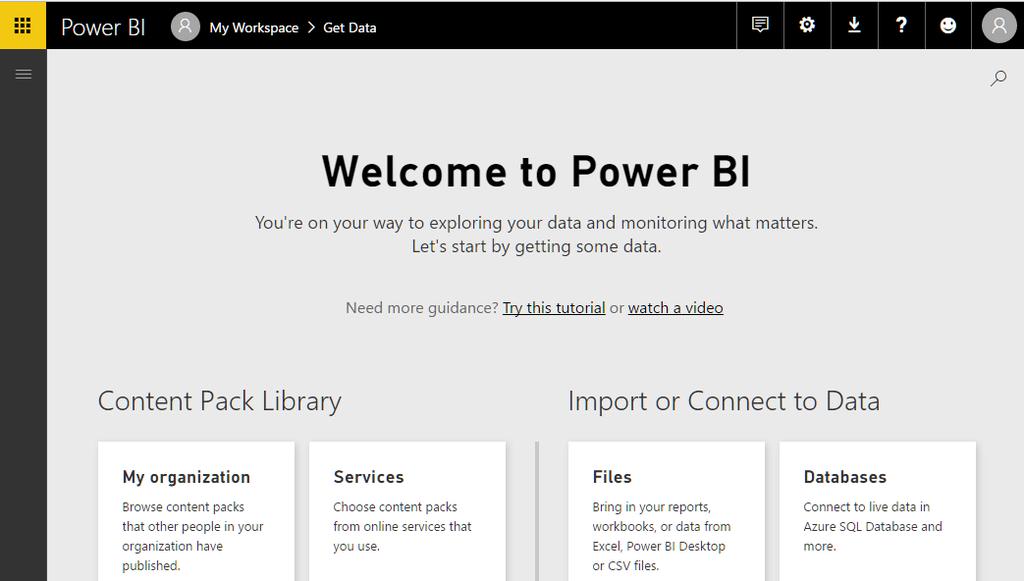Click the workspace avatar beside My Workspace

coord(185,27)
